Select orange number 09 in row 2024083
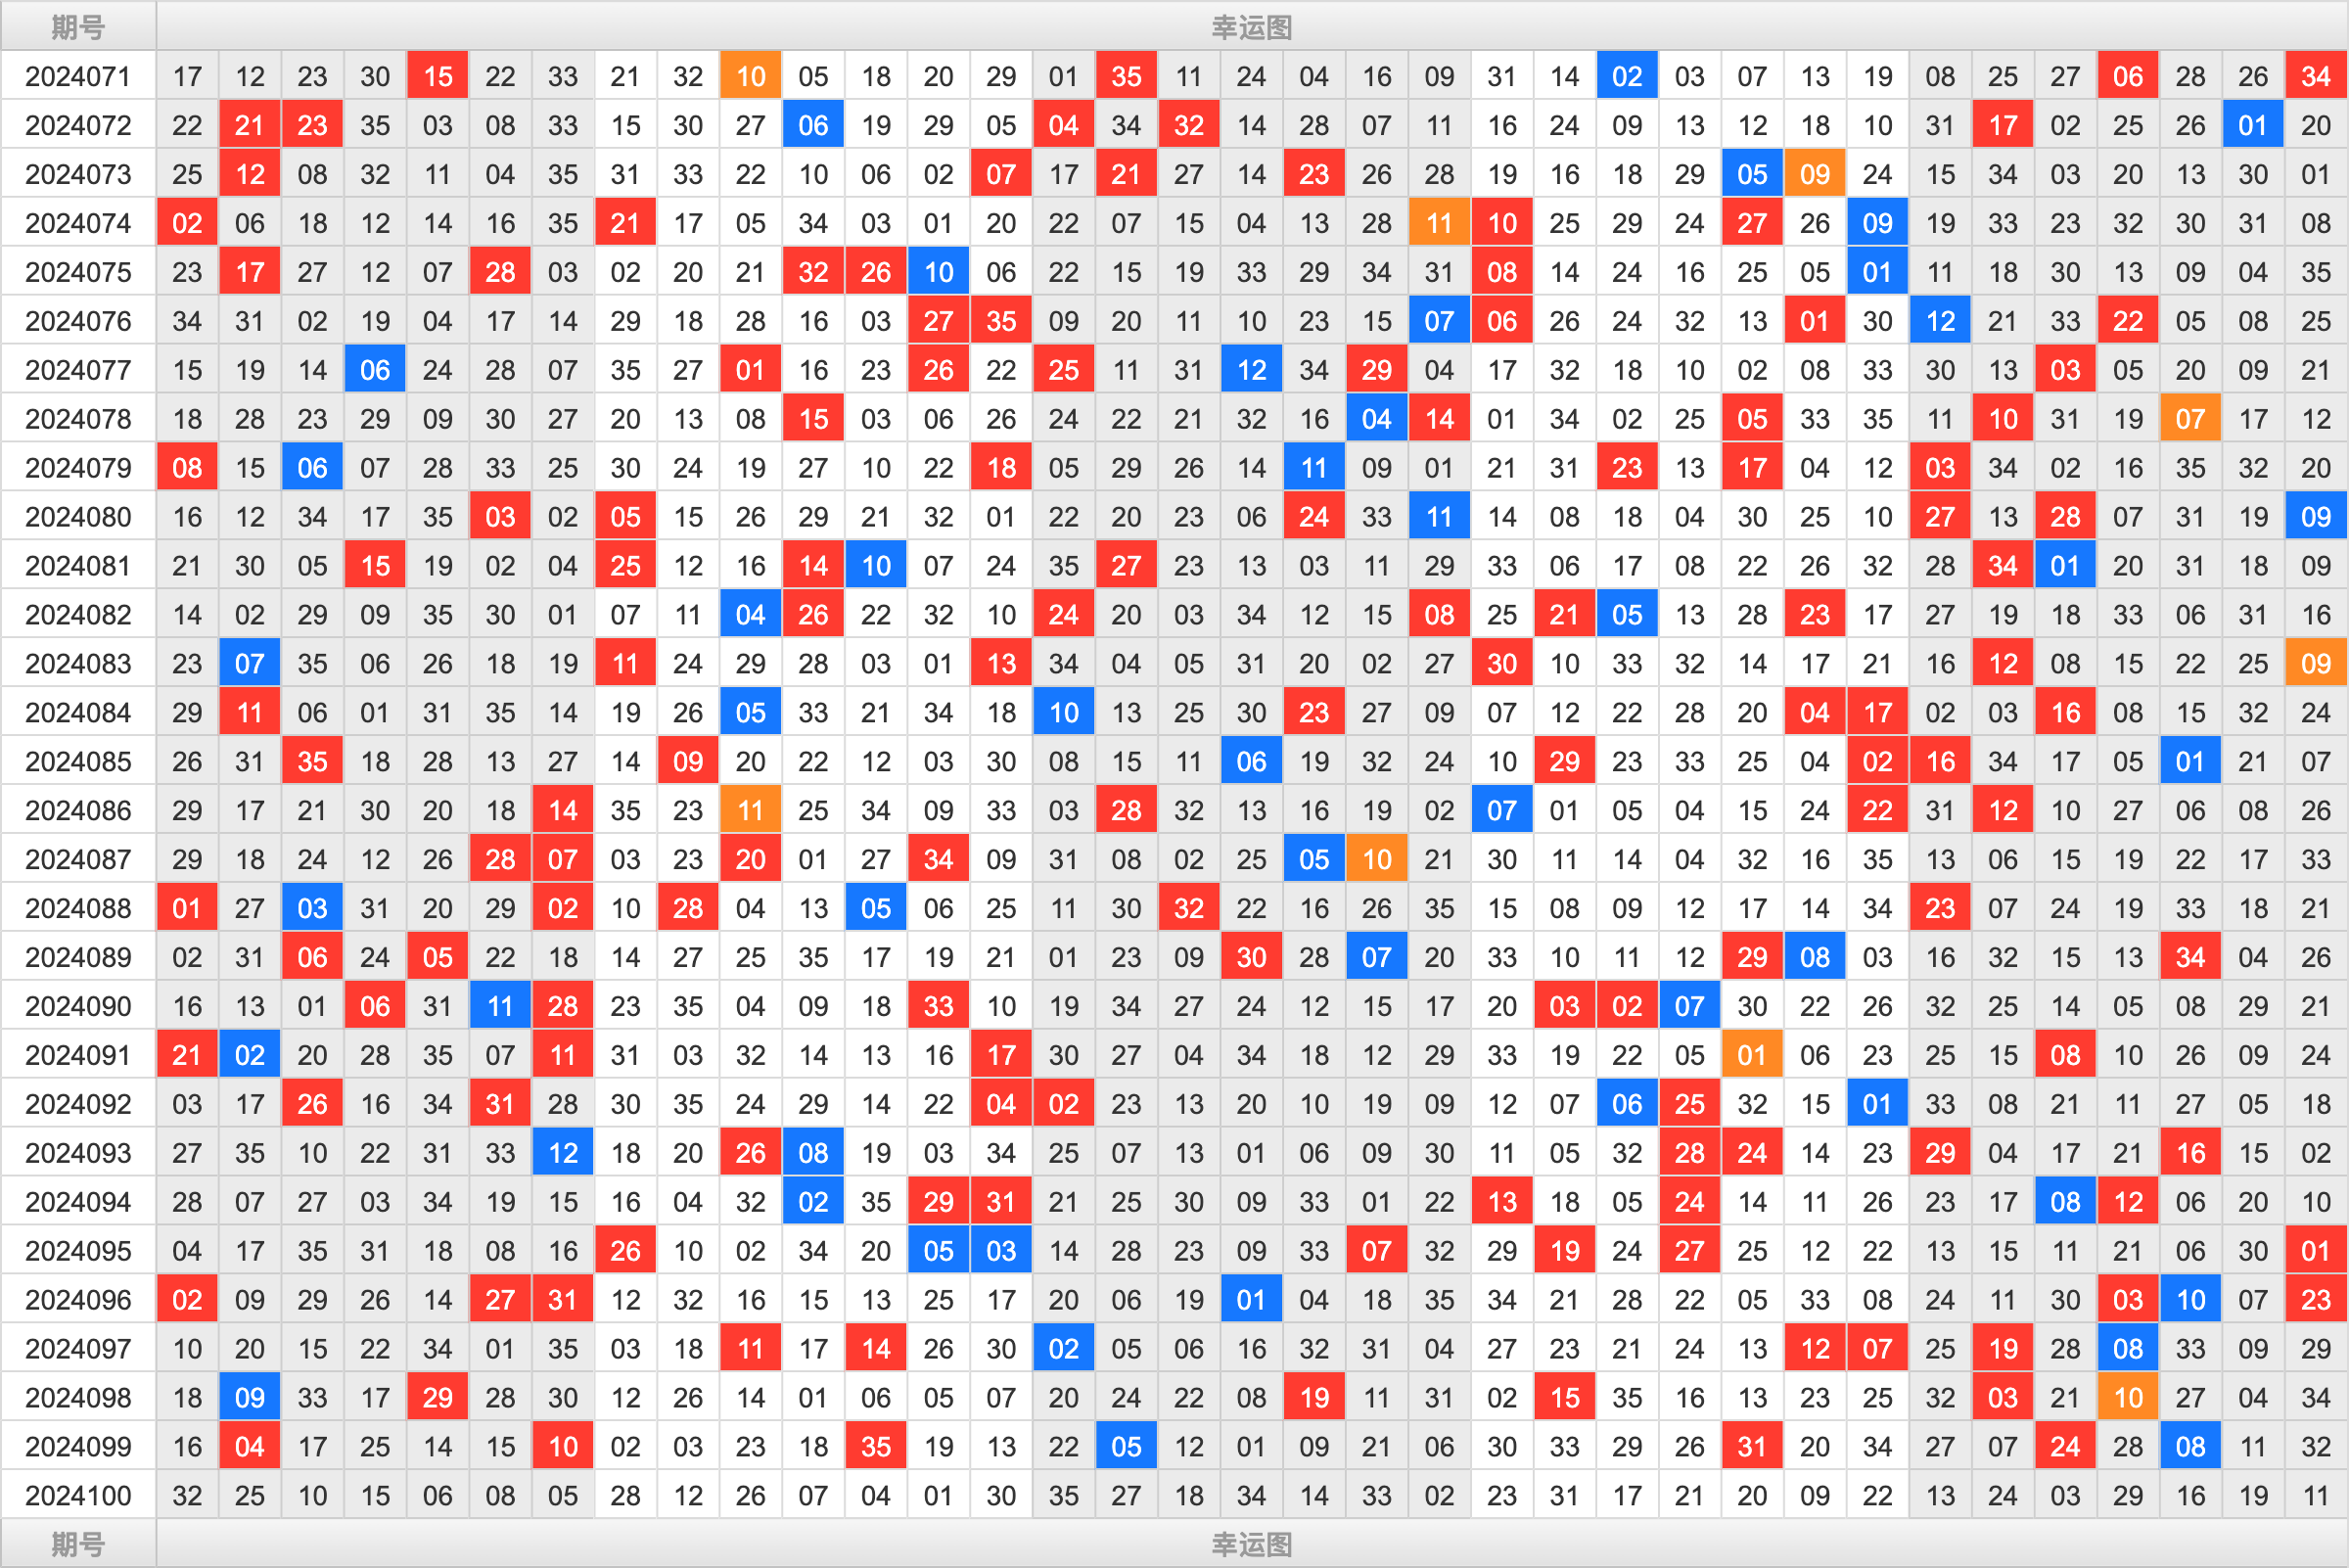 coord(2318,672)
